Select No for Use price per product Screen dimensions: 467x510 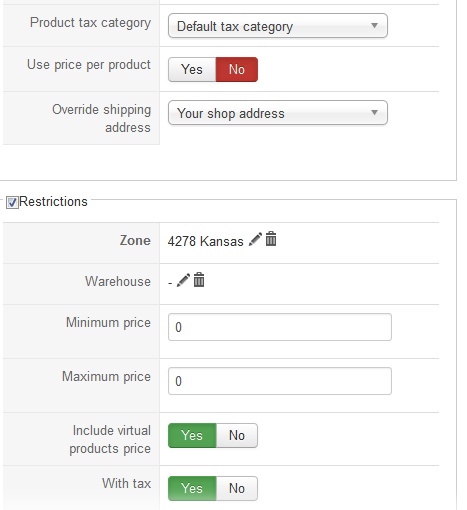click(237, 69)
